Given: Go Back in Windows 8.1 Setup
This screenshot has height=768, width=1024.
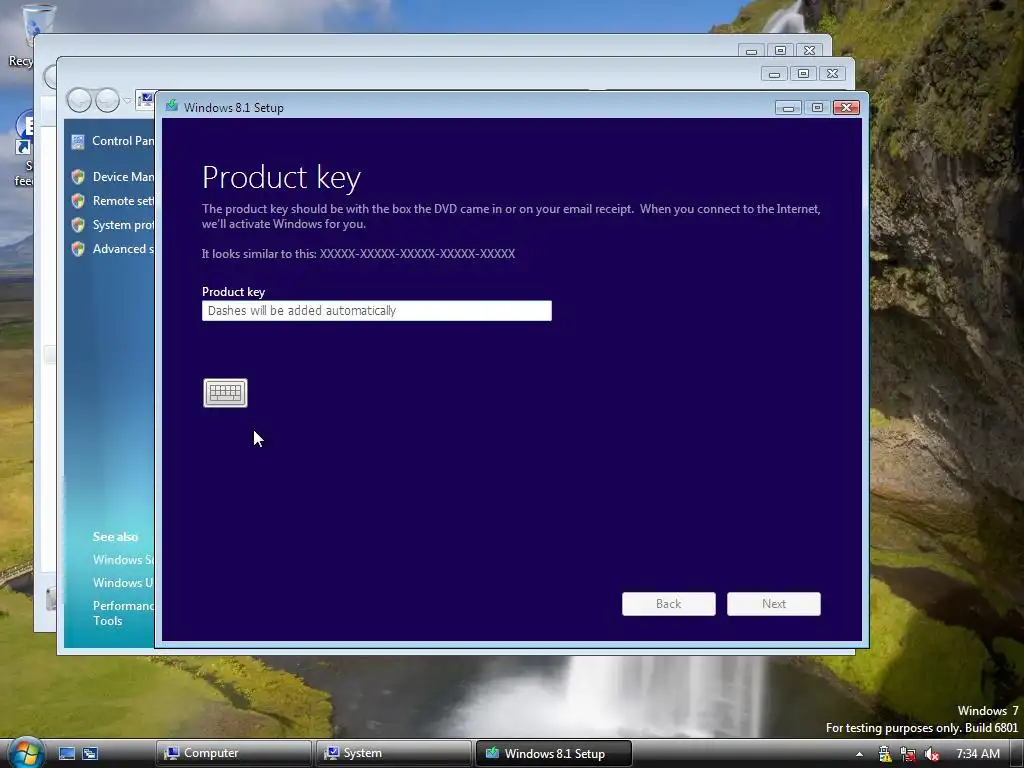Looking at the screenshot, I should pyautogui.click(x=669, y=604).
